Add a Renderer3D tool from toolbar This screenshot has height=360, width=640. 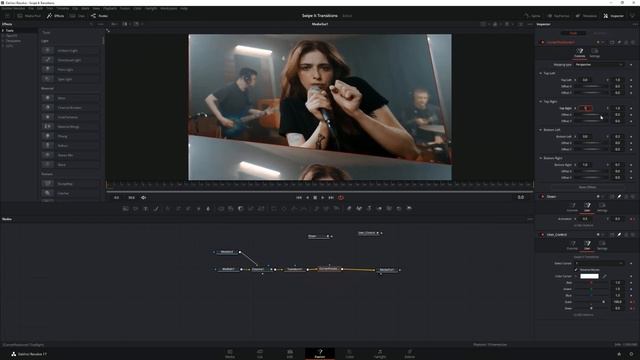pyautogui.click(x=409, y=209)
